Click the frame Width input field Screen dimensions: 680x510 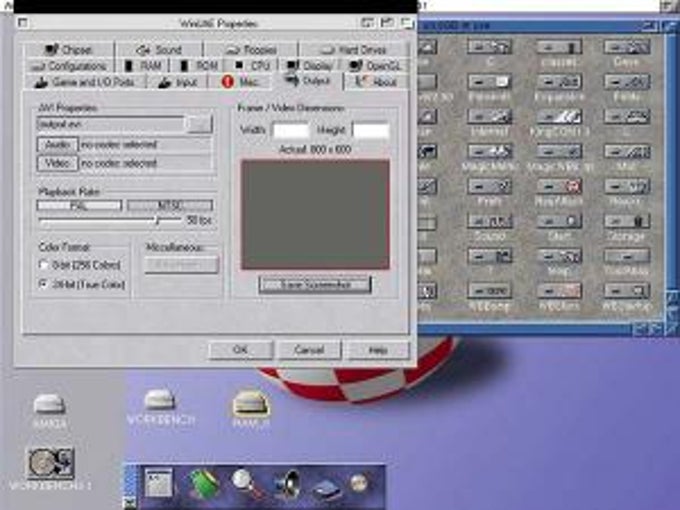pyautogui.click(x=291, y=130)
